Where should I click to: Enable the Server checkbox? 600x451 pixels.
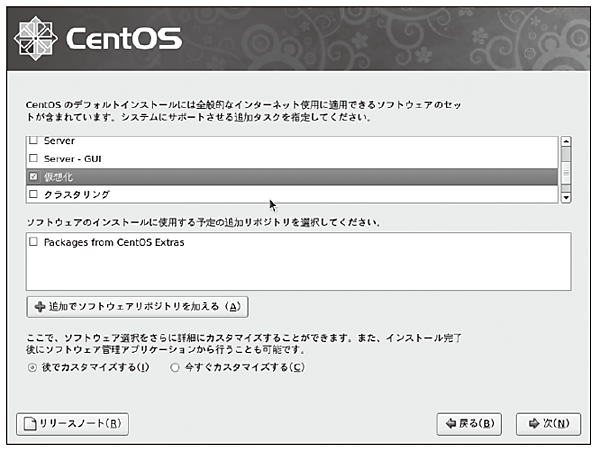[x=33, y=141]
